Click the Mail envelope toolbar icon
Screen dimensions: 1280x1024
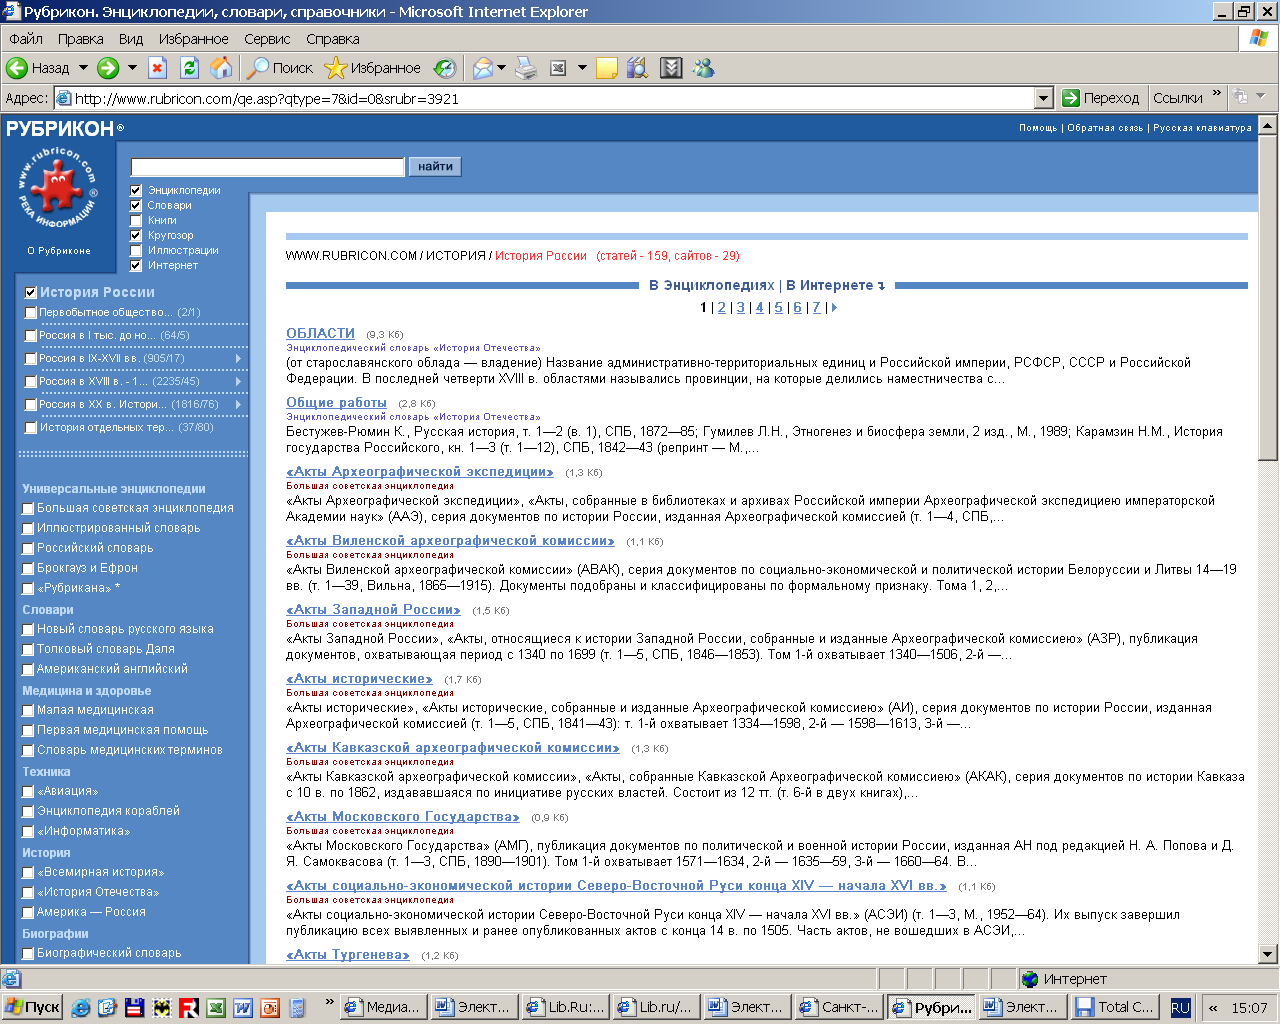483,68
